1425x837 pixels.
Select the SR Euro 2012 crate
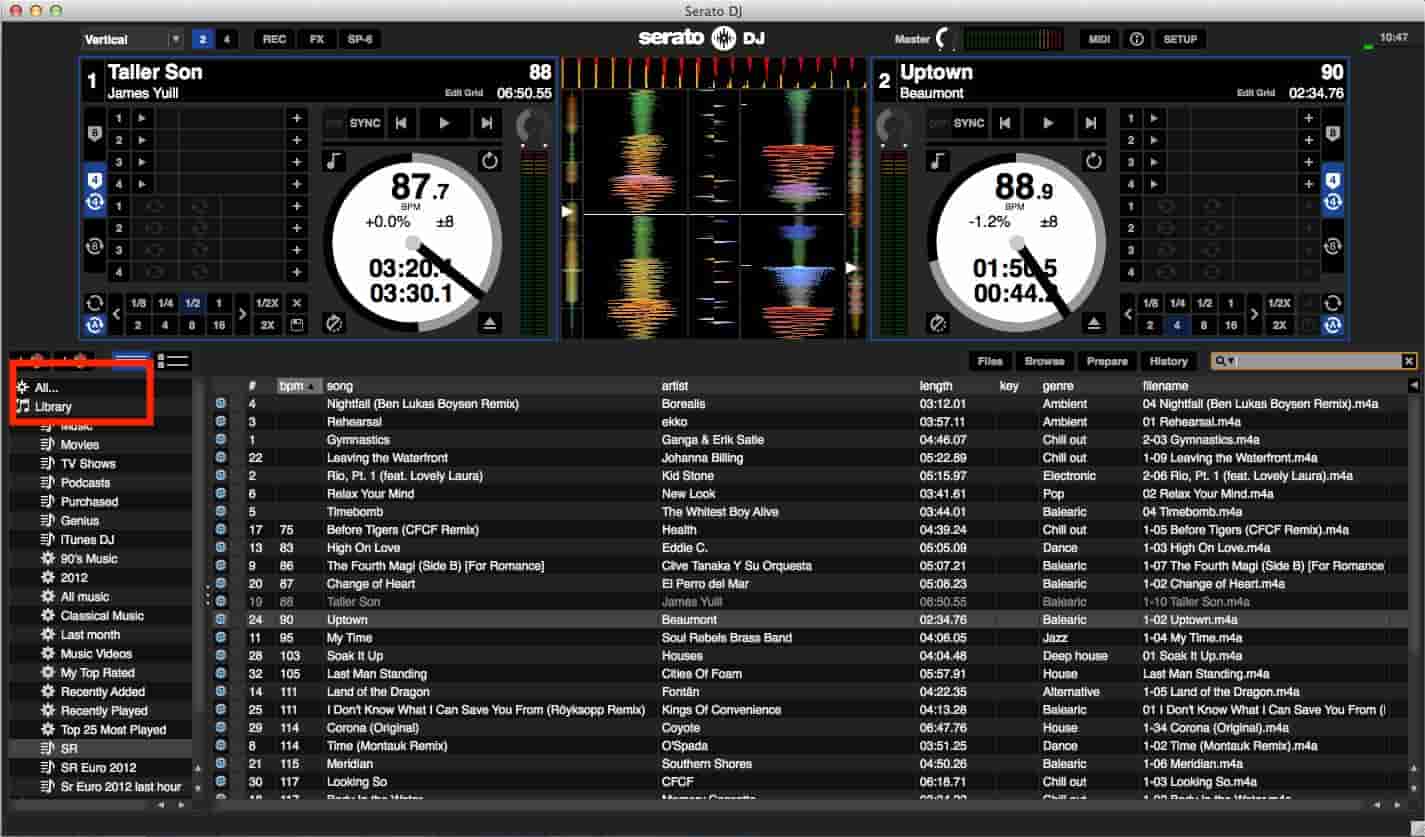pyautogui.click(x=100, y=768)
